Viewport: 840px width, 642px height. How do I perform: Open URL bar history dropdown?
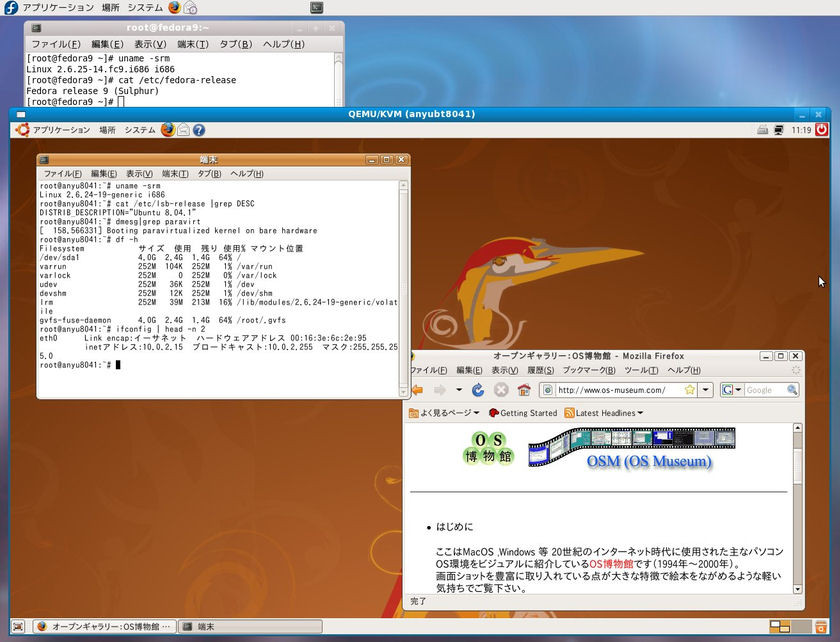706,390
